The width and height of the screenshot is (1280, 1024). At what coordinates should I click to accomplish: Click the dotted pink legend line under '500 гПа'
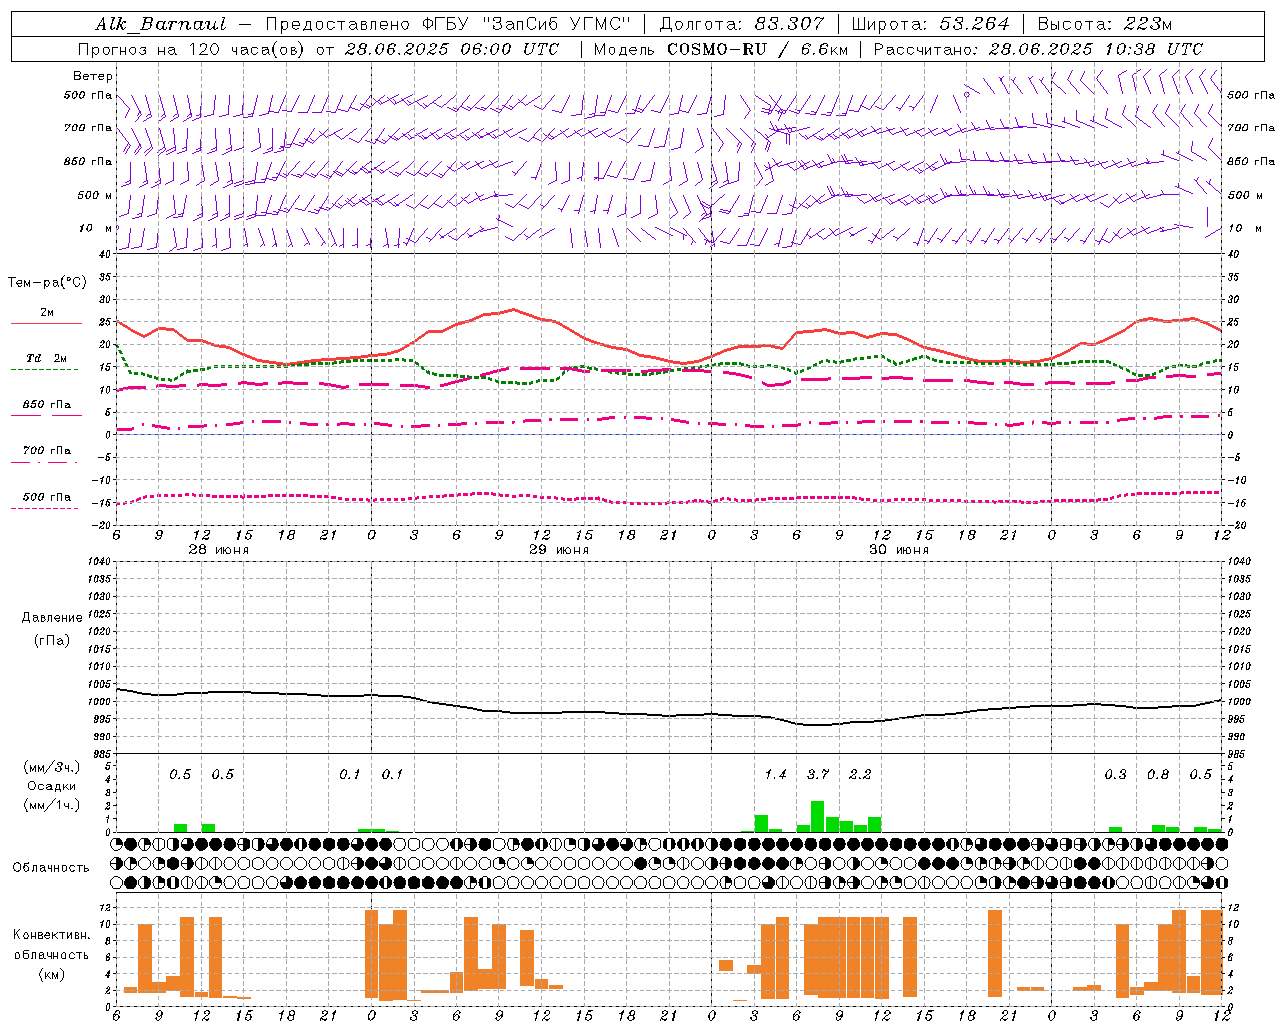(x=44, y=508)
